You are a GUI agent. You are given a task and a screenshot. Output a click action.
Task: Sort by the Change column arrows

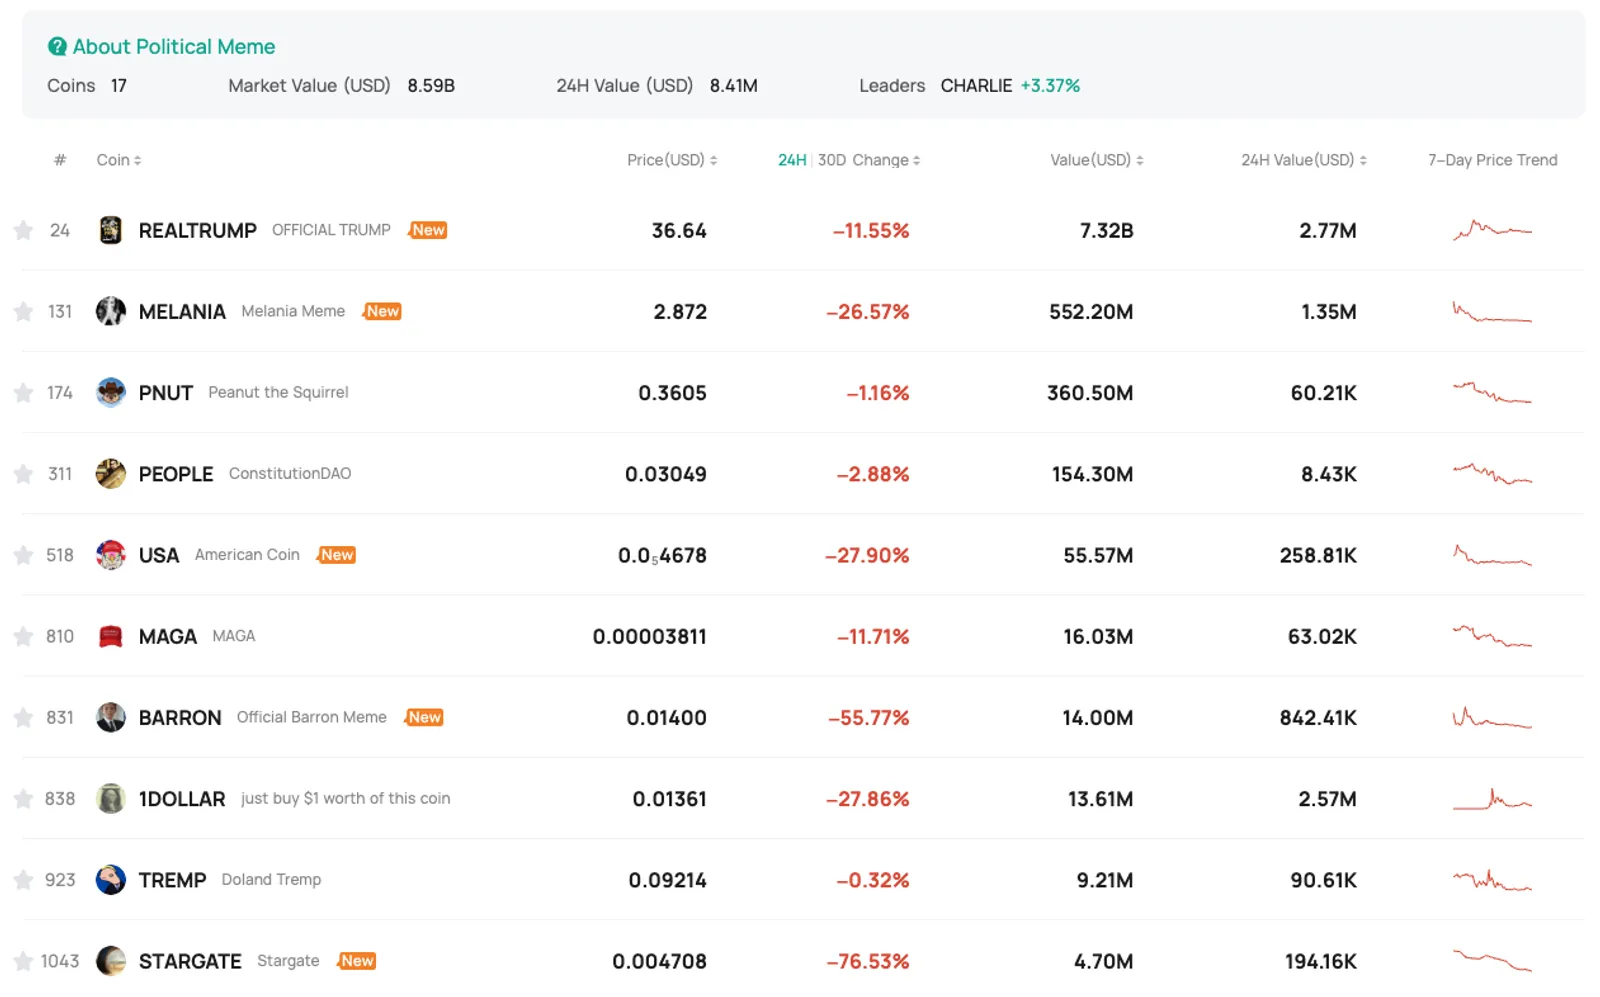[916, 160]
